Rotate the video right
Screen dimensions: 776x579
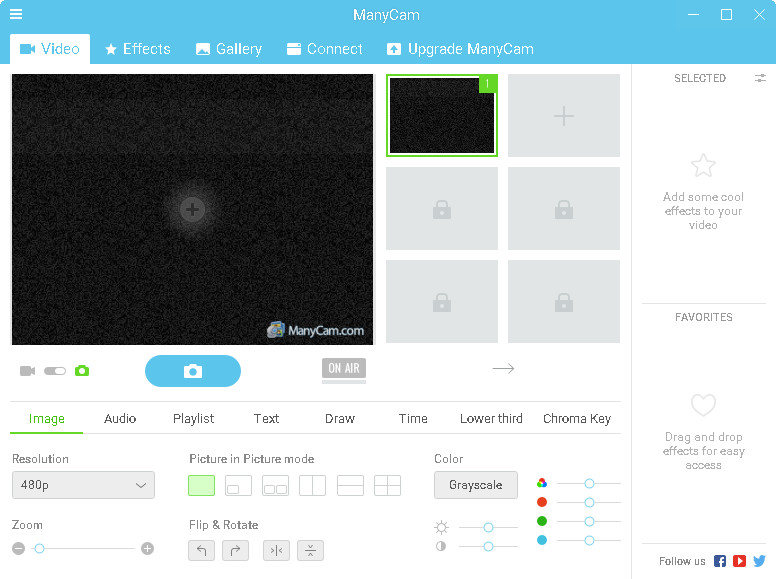tap(235, 550)
